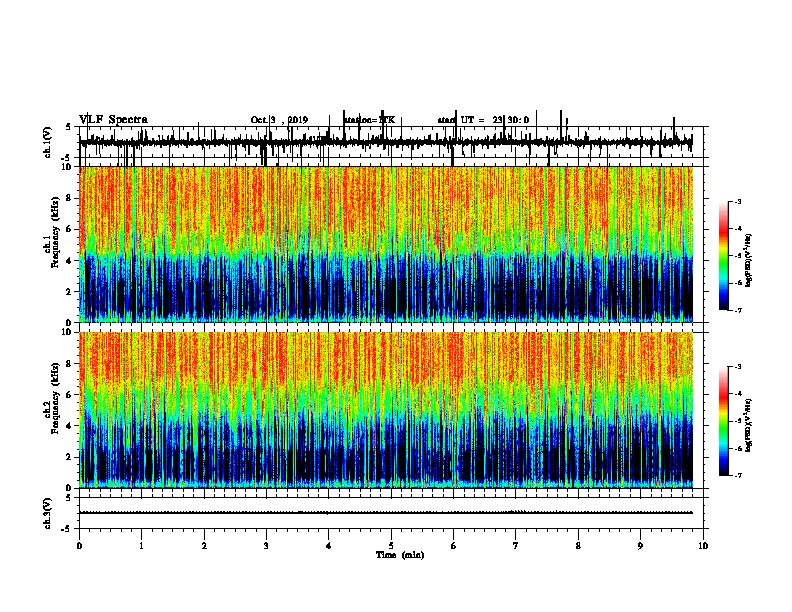Click the ch.2 frequency tick label "2"
The width and height of the screenshot is (792, 612).
point(69,457)
